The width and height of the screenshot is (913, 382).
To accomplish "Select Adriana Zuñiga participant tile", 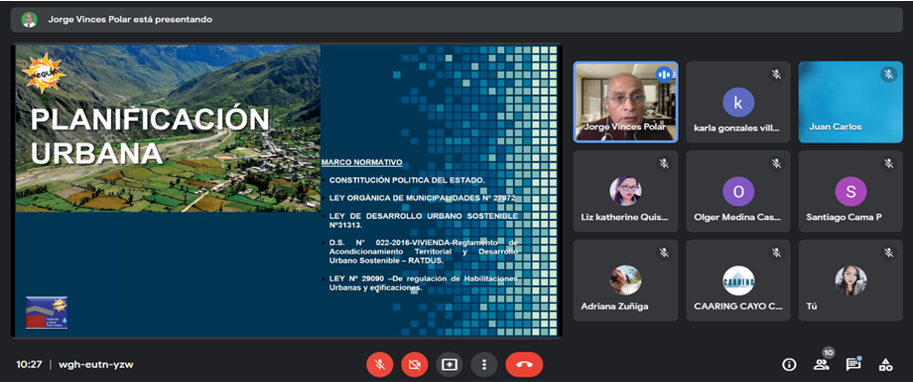I will [x=625, y=280].
